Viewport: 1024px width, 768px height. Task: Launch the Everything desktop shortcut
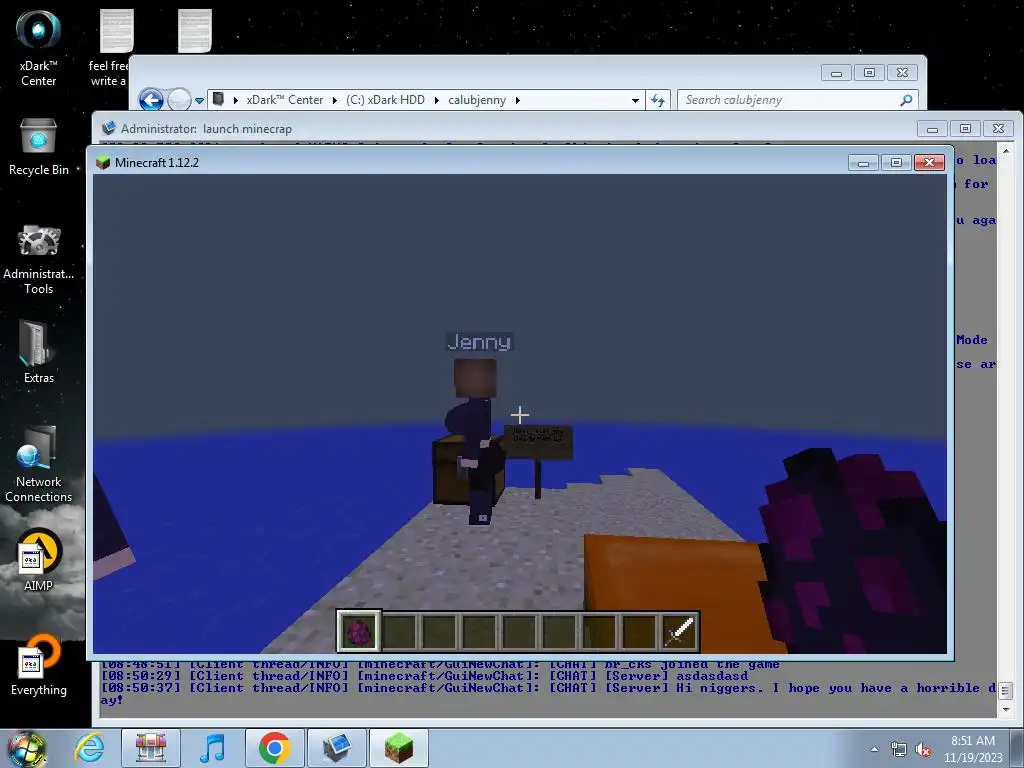[39, 665]
